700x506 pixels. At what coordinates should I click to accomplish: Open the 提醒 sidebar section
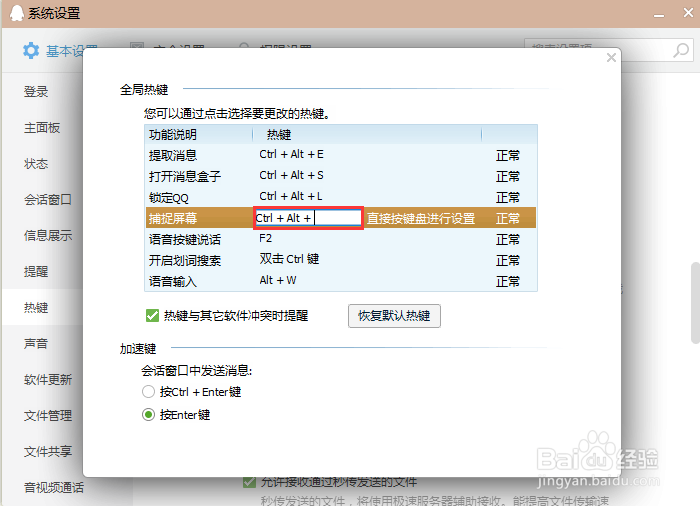point(36,272)
